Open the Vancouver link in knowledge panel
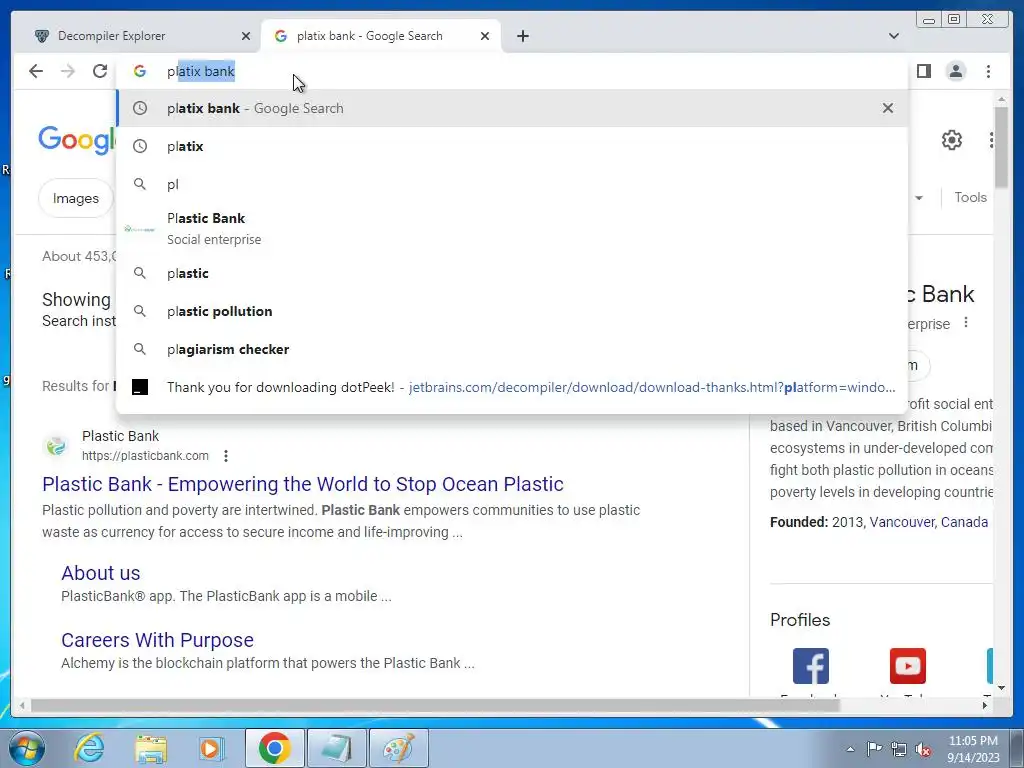 click(902, 522)
